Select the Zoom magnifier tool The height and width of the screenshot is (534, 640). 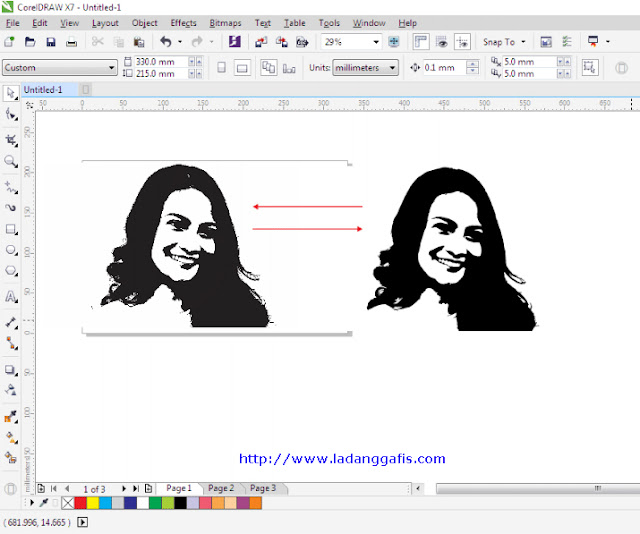pyautogui.click(x=11, y=161)
